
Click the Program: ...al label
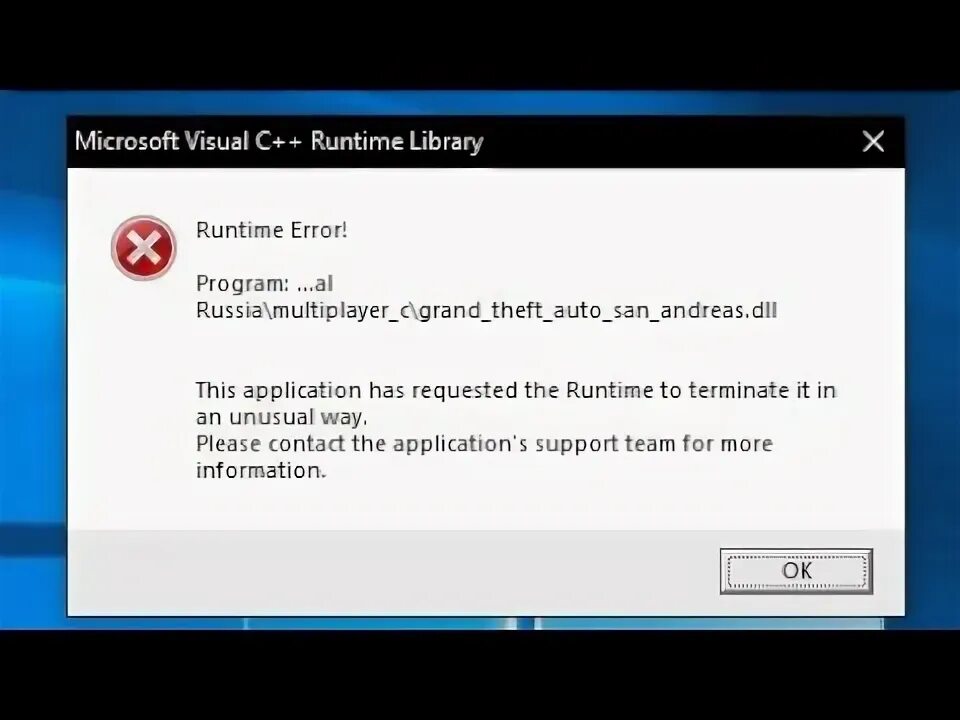point(264,283)
